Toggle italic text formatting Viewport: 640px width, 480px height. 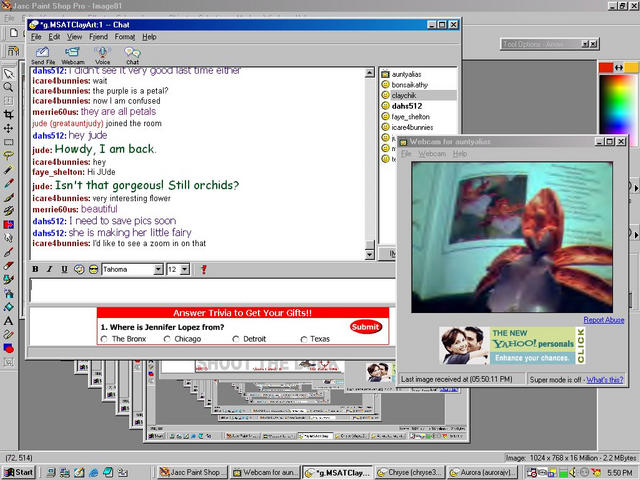coord(49,269)
